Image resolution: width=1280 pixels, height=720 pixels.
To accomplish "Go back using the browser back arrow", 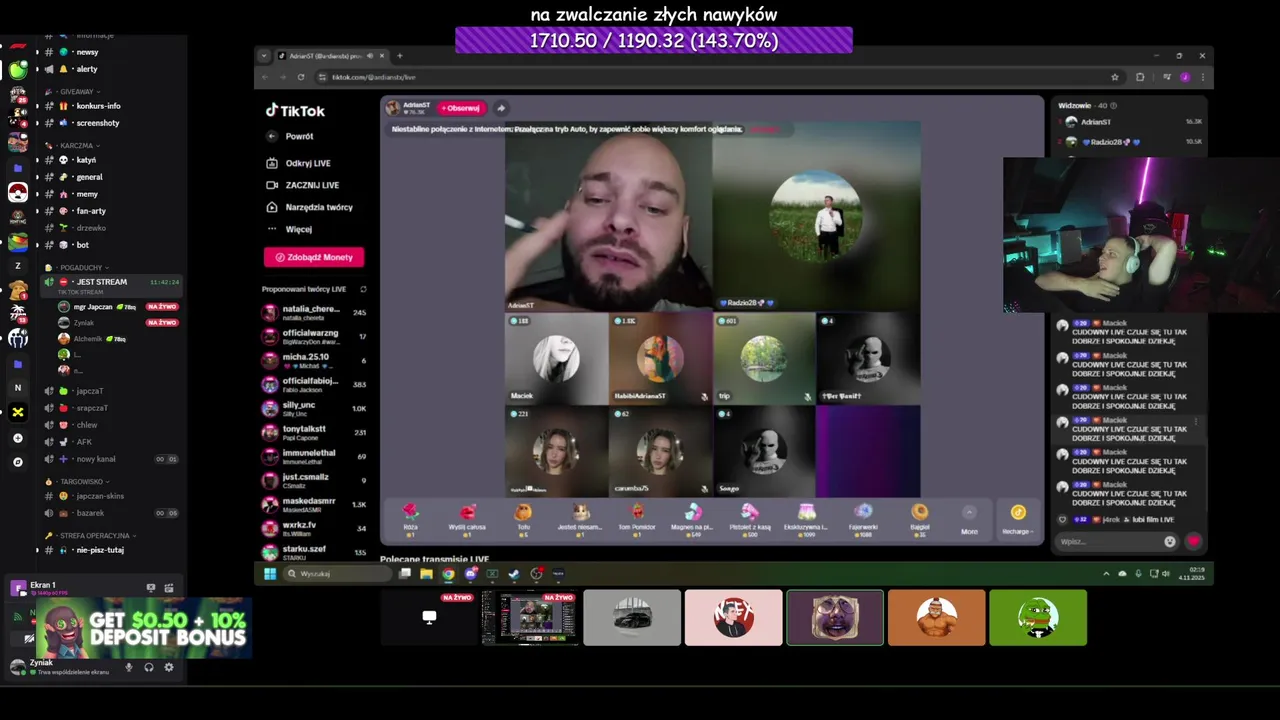I will pos(265,77).
